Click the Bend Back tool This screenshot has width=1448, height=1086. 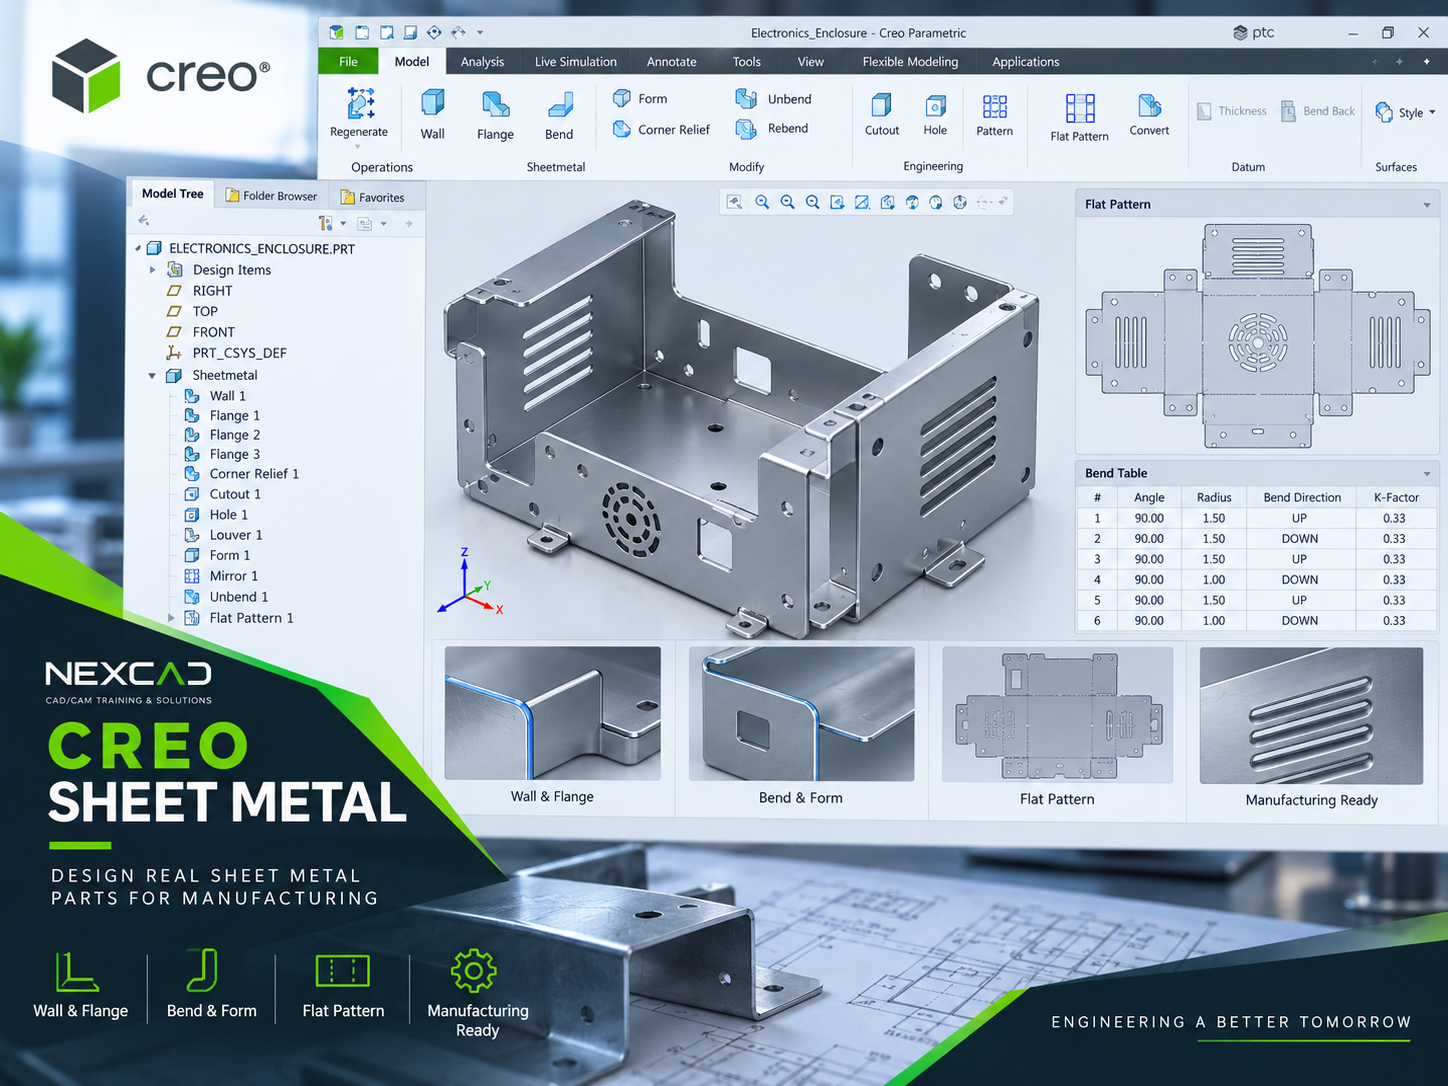tap(1318, 111)
